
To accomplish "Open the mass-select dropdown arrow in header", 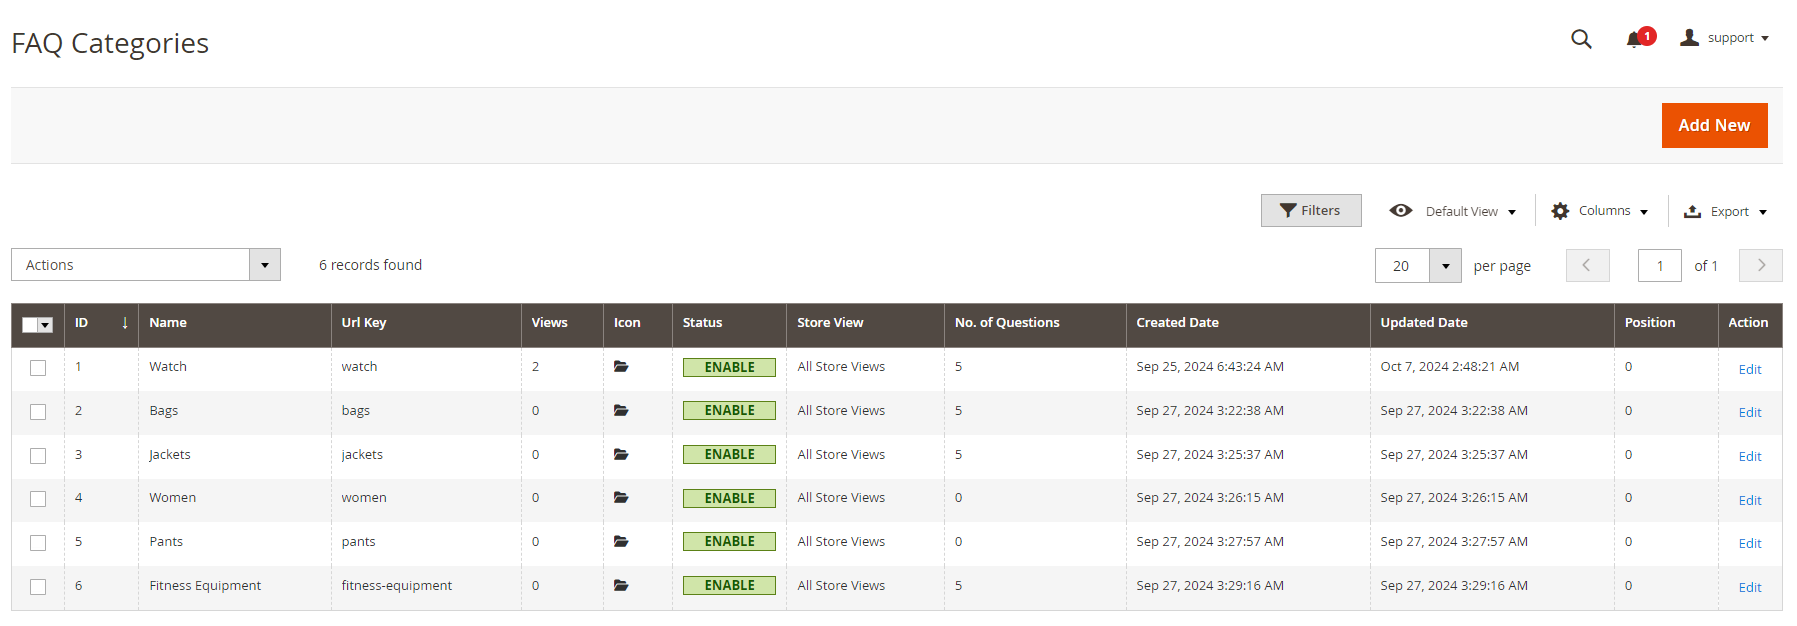I will 46,325.
